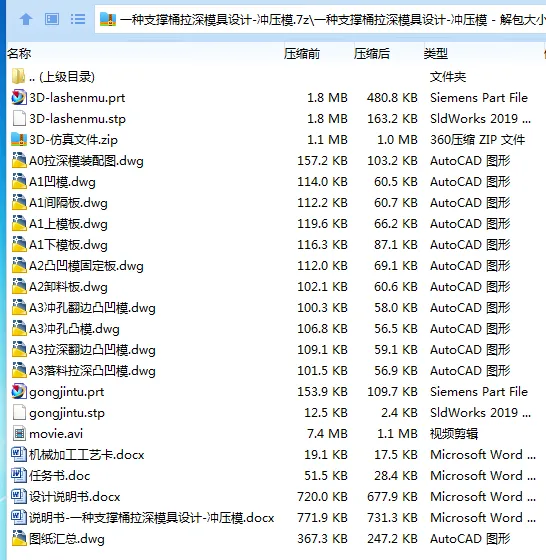Click the A0拉深模装配图.dwg file icon

19,160
